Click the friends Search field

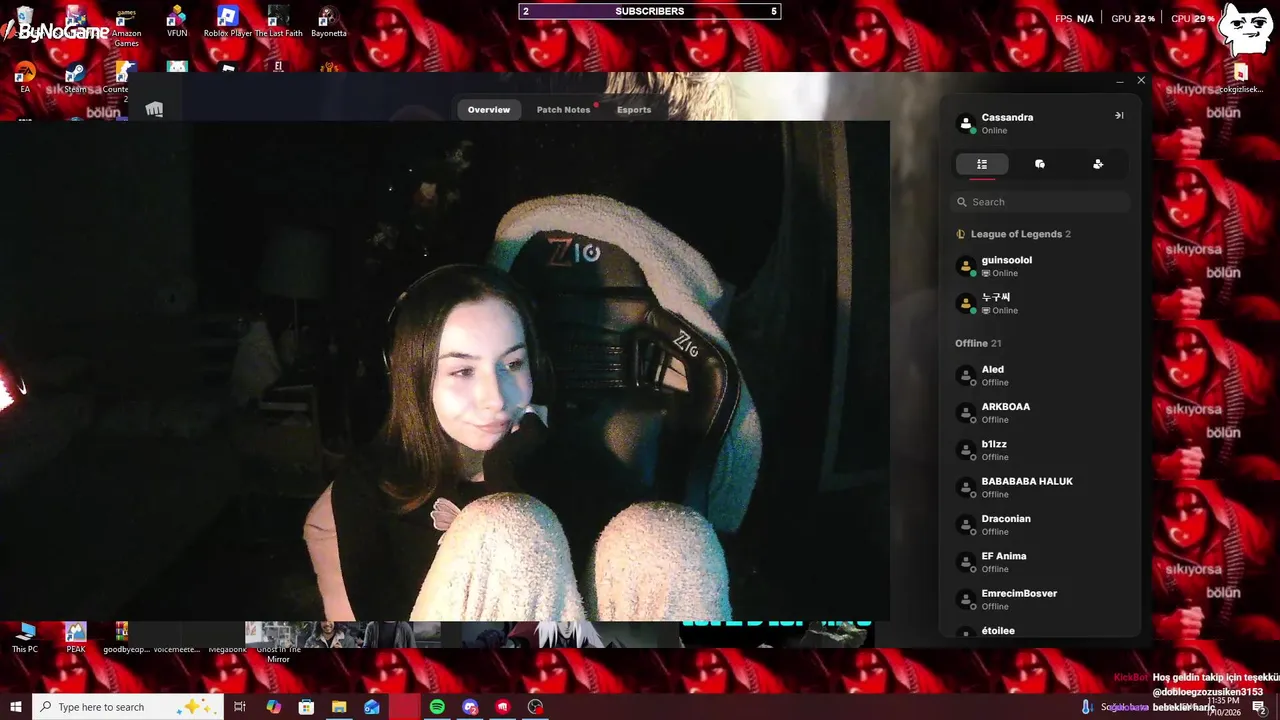[1040, 202]
